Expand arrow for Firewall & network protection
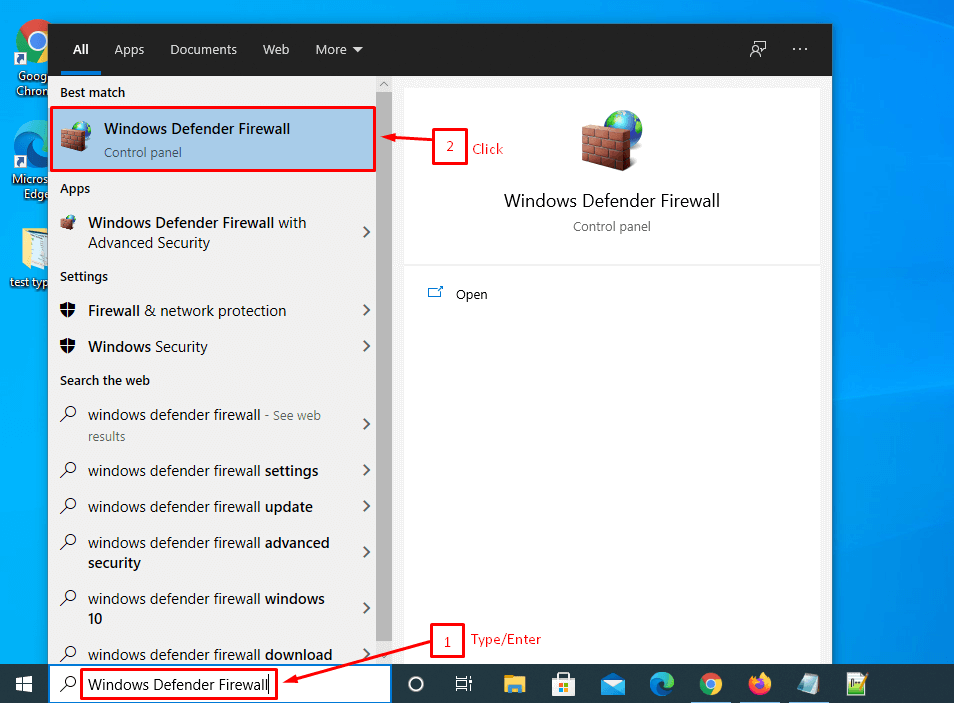 (x=366, y=310)
